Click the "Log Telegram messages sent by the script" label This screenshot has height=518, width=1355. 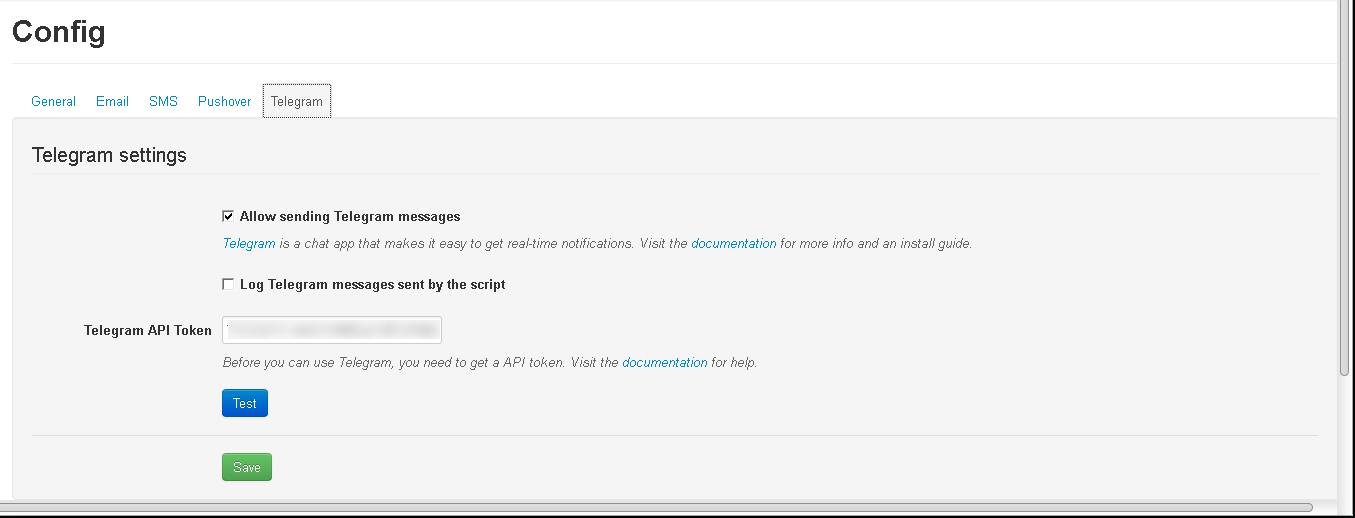[372, 284]
